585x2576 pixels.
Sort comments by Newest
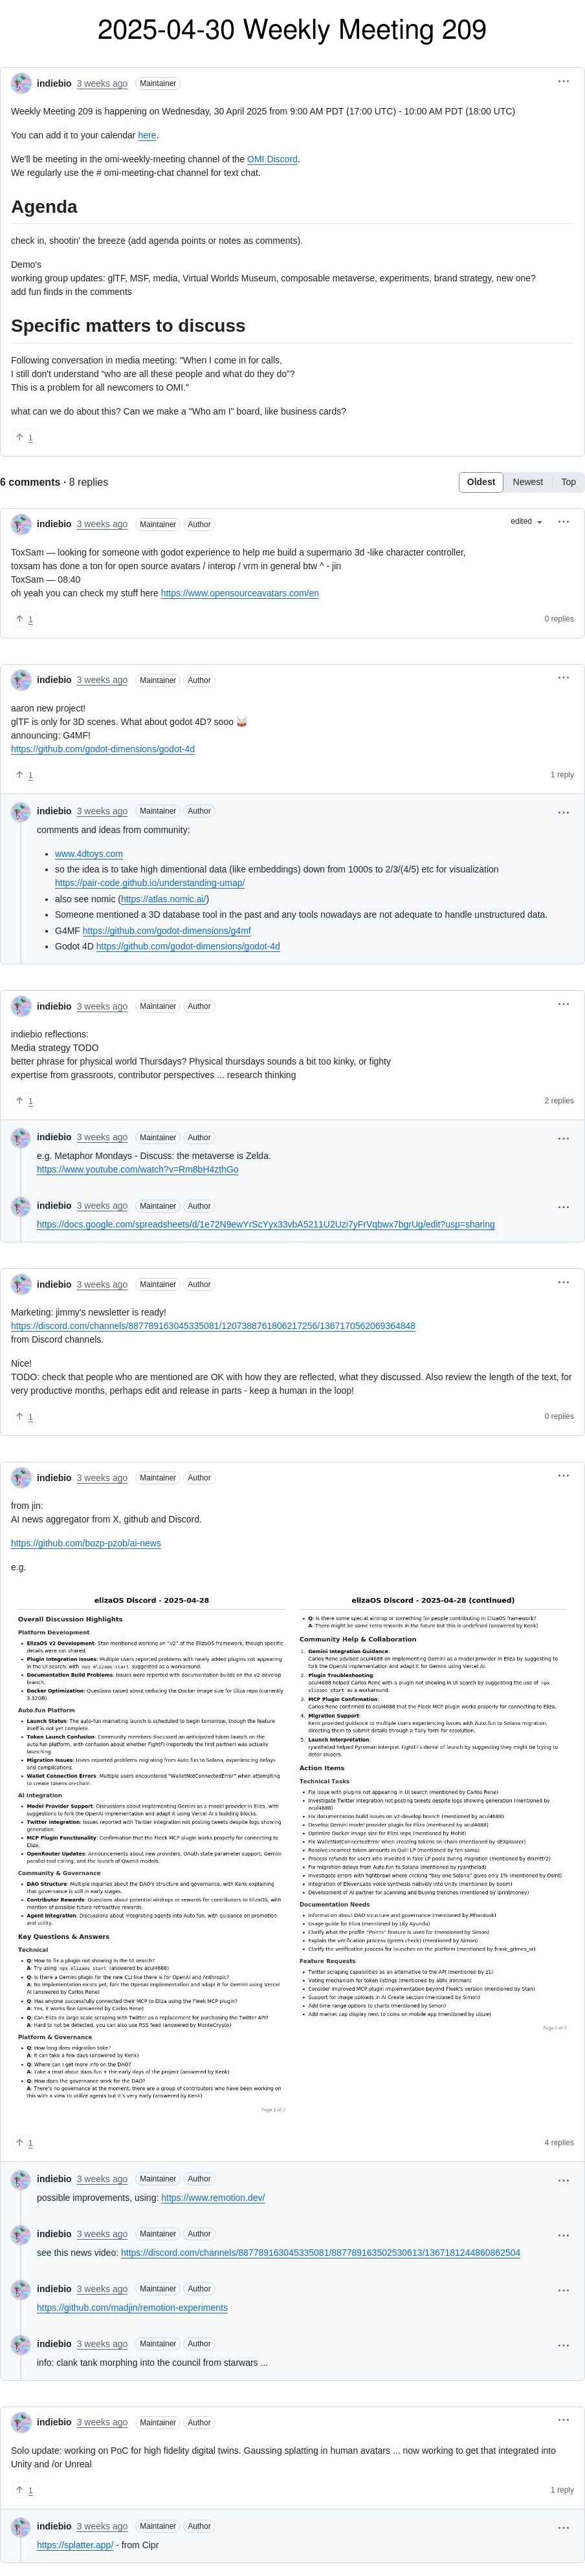point(528,482)
